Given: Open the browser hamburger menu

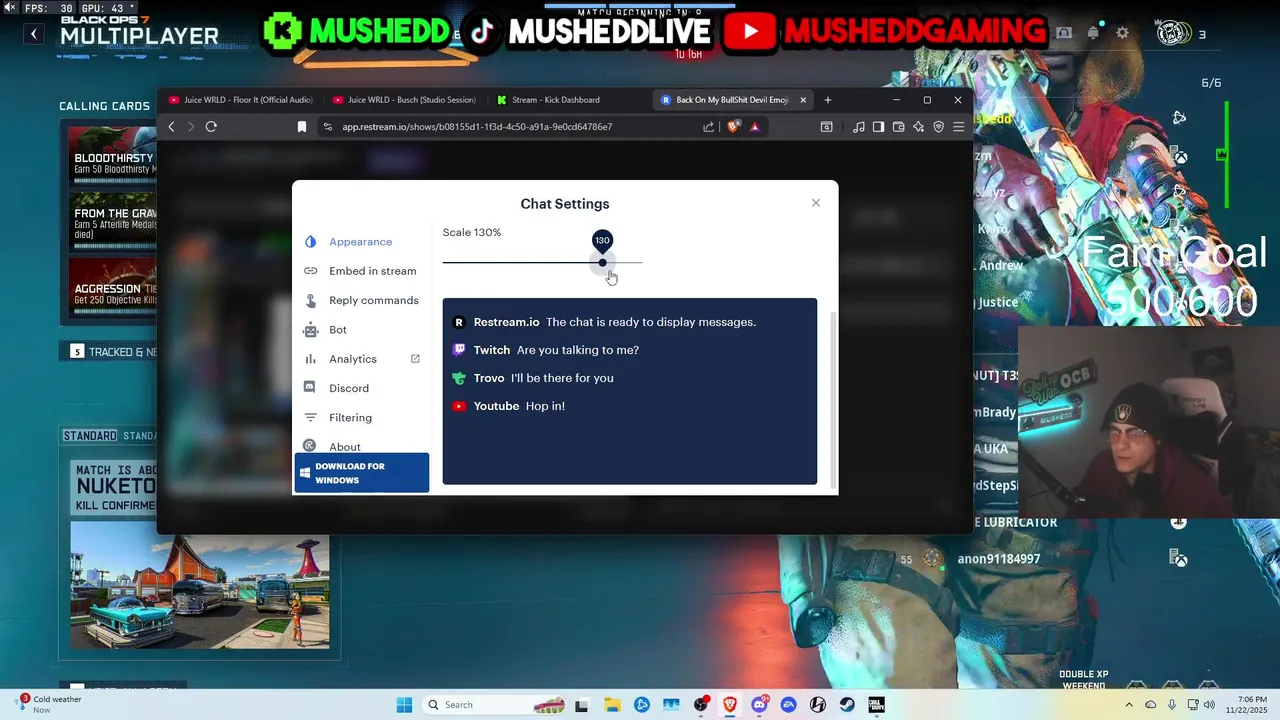Looking at the screenshot, I should (958, 127).
